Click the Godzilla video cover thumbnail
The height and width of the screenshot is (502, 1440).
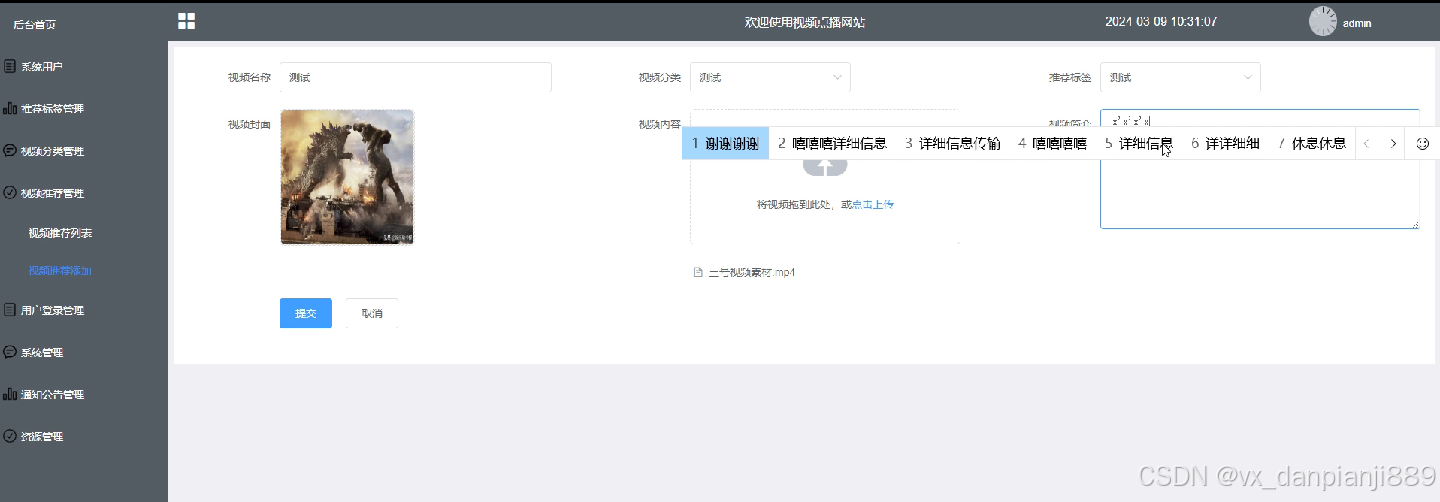(x=347, y=177)
